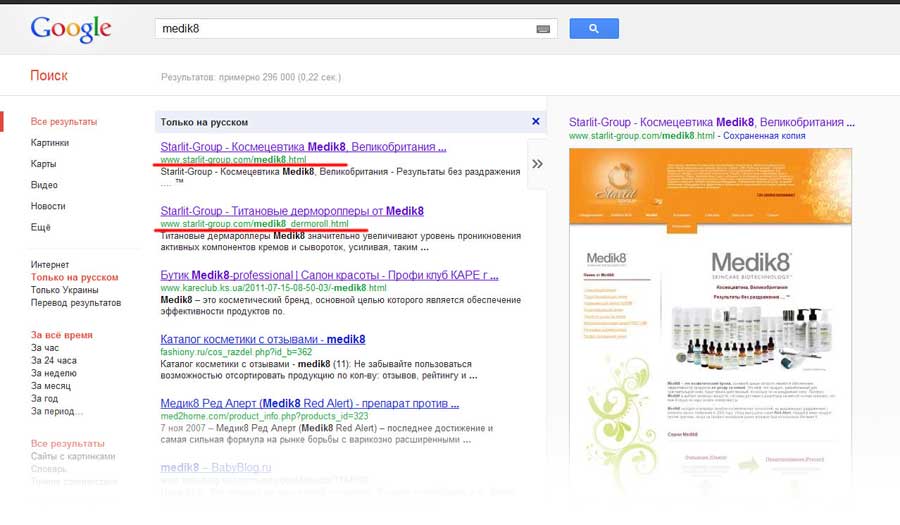The image size is (900, 525).
Task: Select 'За всё время' time filter
Action: (x=61, y=335)
